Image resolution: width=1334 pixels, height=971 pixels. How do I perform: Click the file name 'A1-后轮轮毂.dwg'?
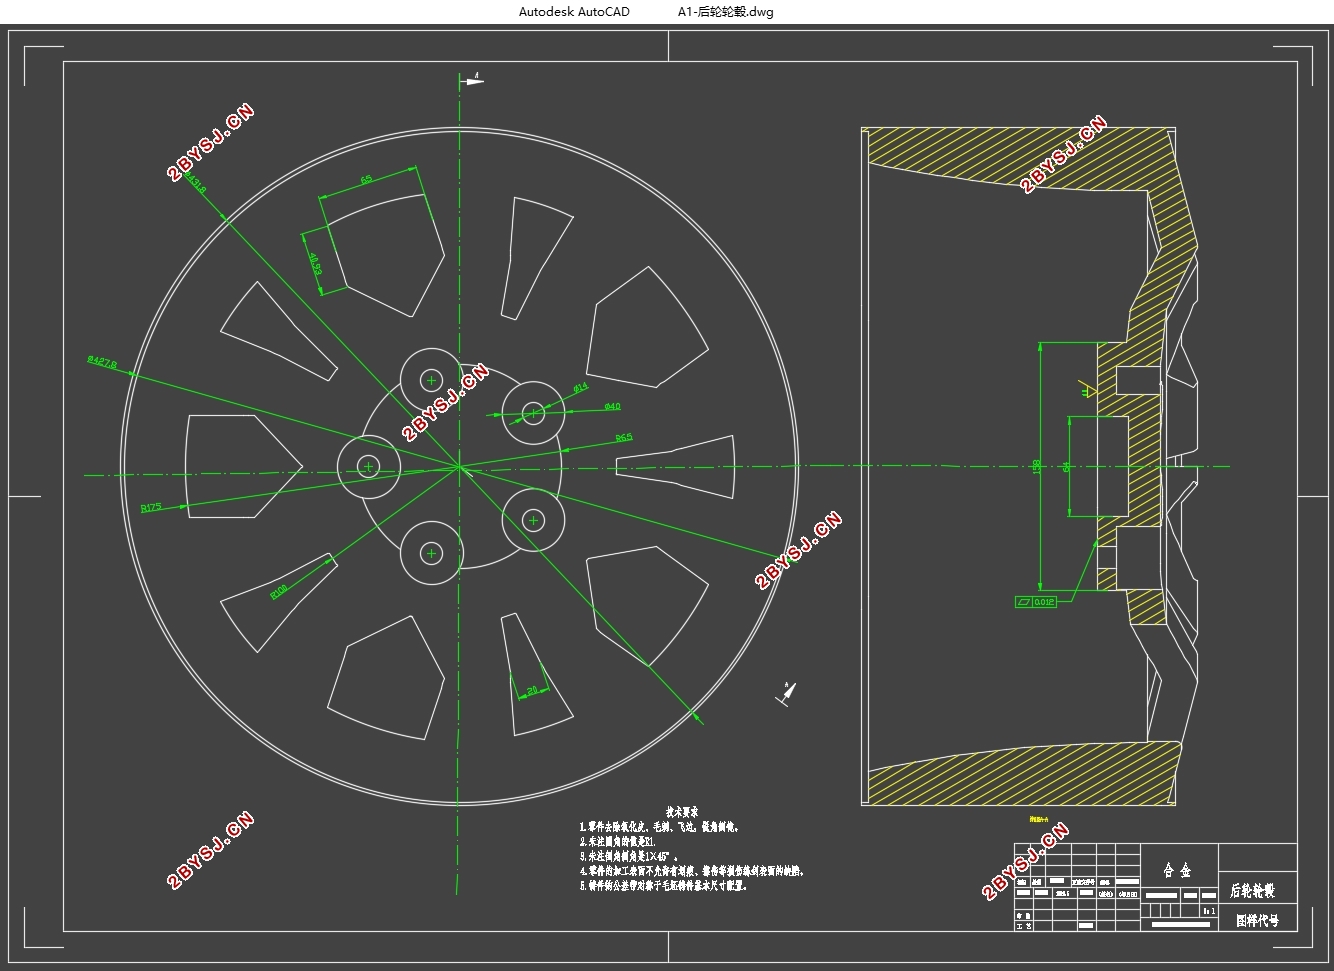pyautogui.click(x=725, y=12)
